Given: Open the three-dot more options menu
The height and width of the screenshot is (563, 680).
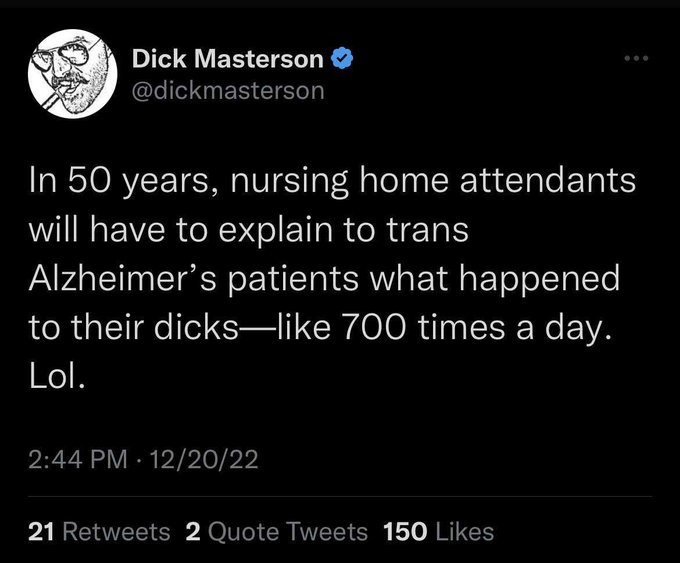Looking at the screenshot, I should [636, 58].
